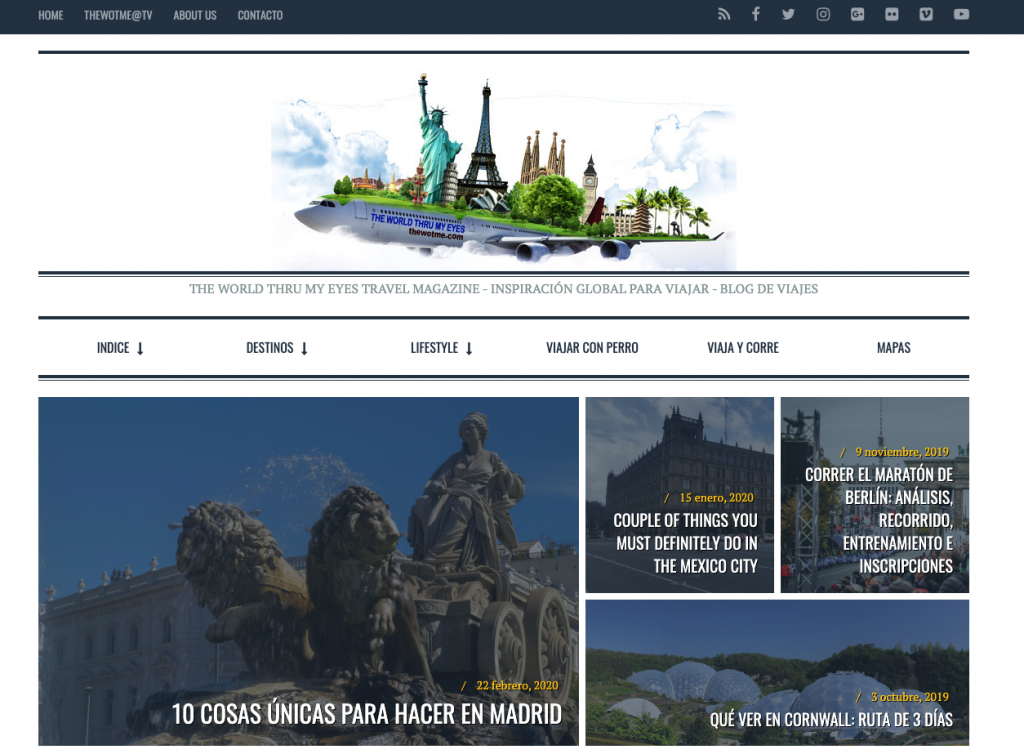Open the LIFESTYLE dropdown menu

point(441,348)
